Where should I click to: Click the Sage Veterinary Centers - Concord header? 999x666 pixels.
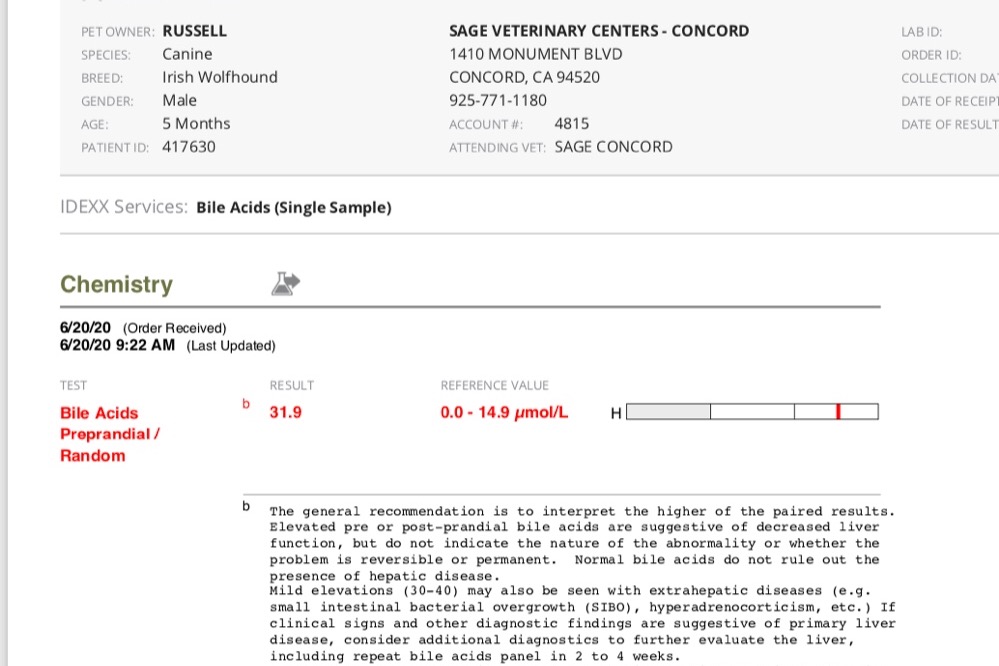click(599, 31)
